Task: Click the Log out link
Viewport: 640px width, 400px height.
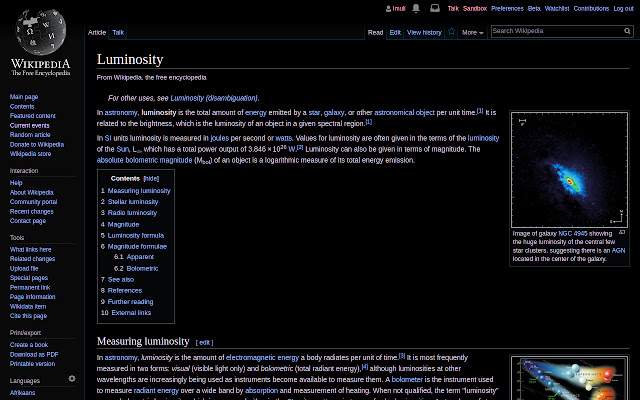Action: pyautogui.click(x=623, y=8)
